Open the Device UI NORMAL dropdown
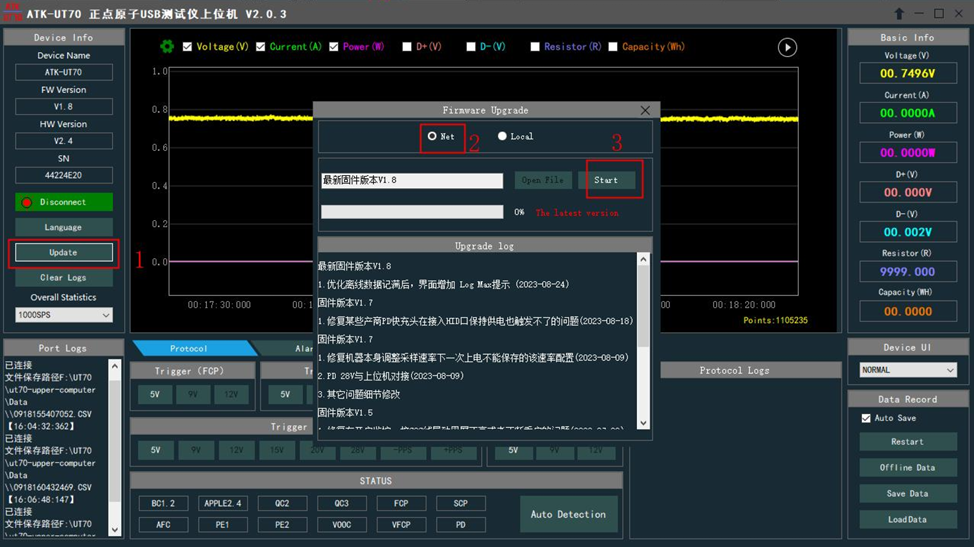 click(x=908, y=370)
